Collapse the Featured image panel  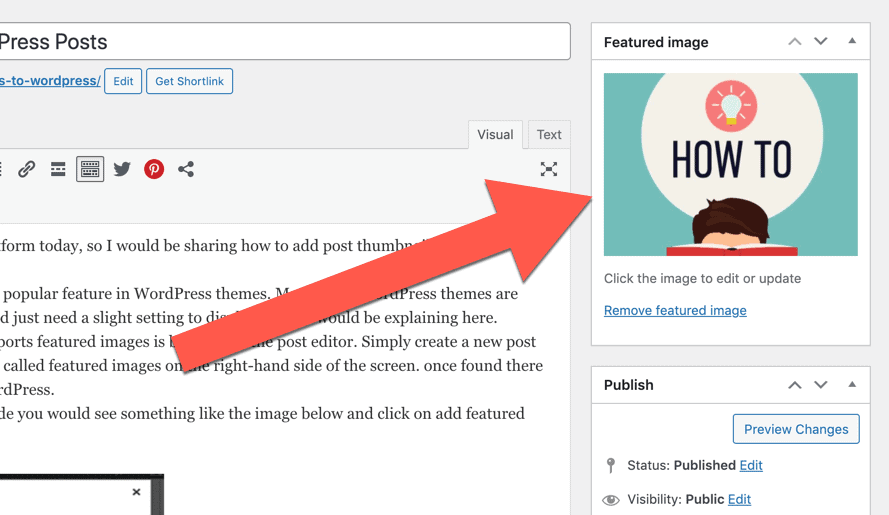[x=852, y=41]
